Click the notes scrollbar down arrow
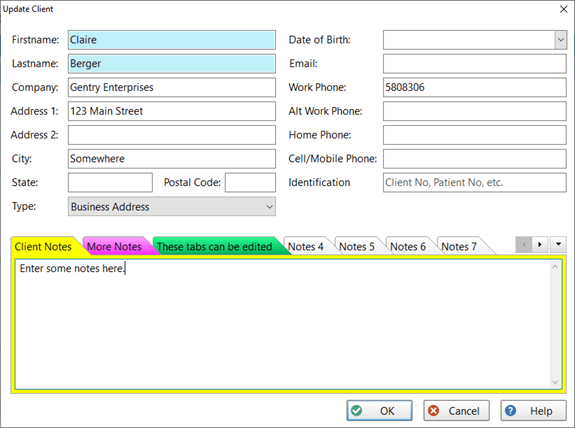Screen dimensions: 575x428 pyautogui.click(x=555, y=382)
